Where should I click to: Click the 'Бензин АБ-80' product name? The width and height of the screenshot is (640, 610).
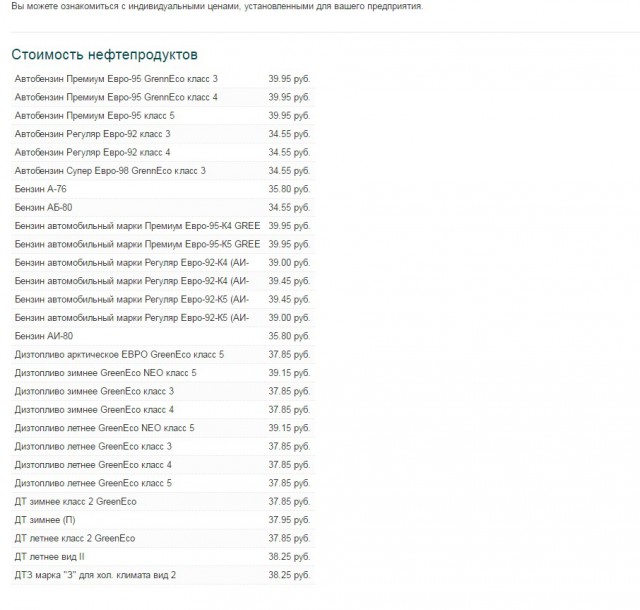coord(43,207)
